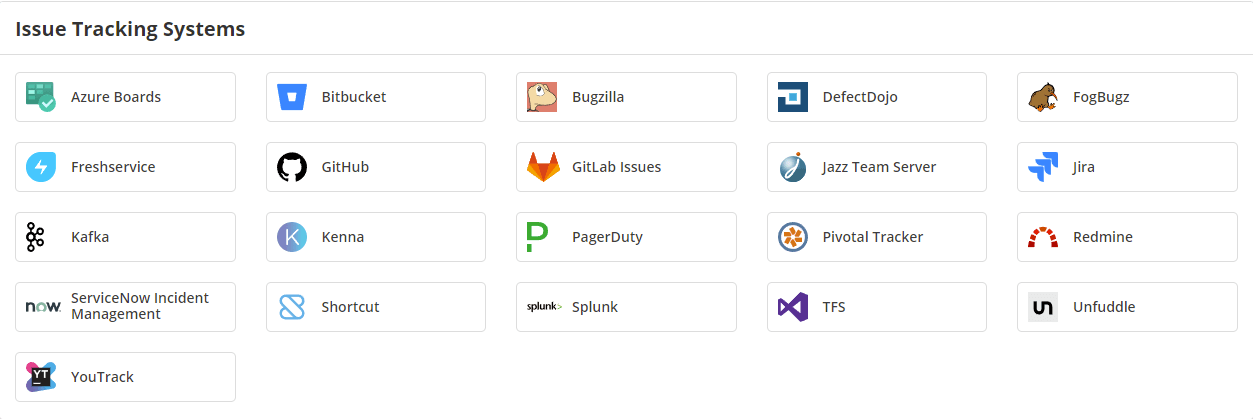Open the Kenna integration card
This screenshot has width=1253, height=419.
tap(375, 237)
